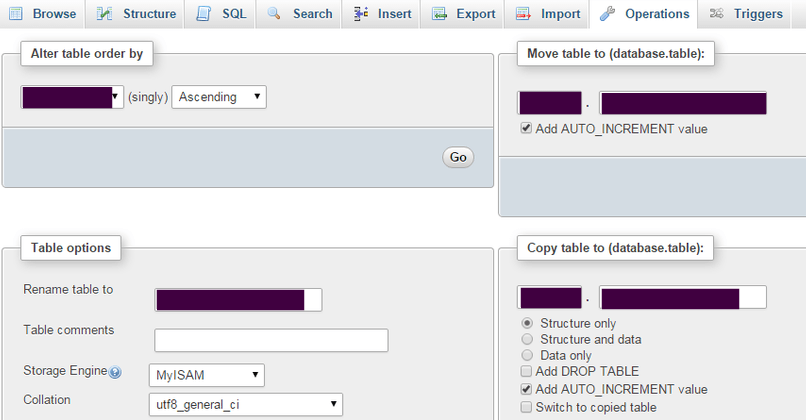
Task: Click the Table comments text field
Action: click(271, 340)
